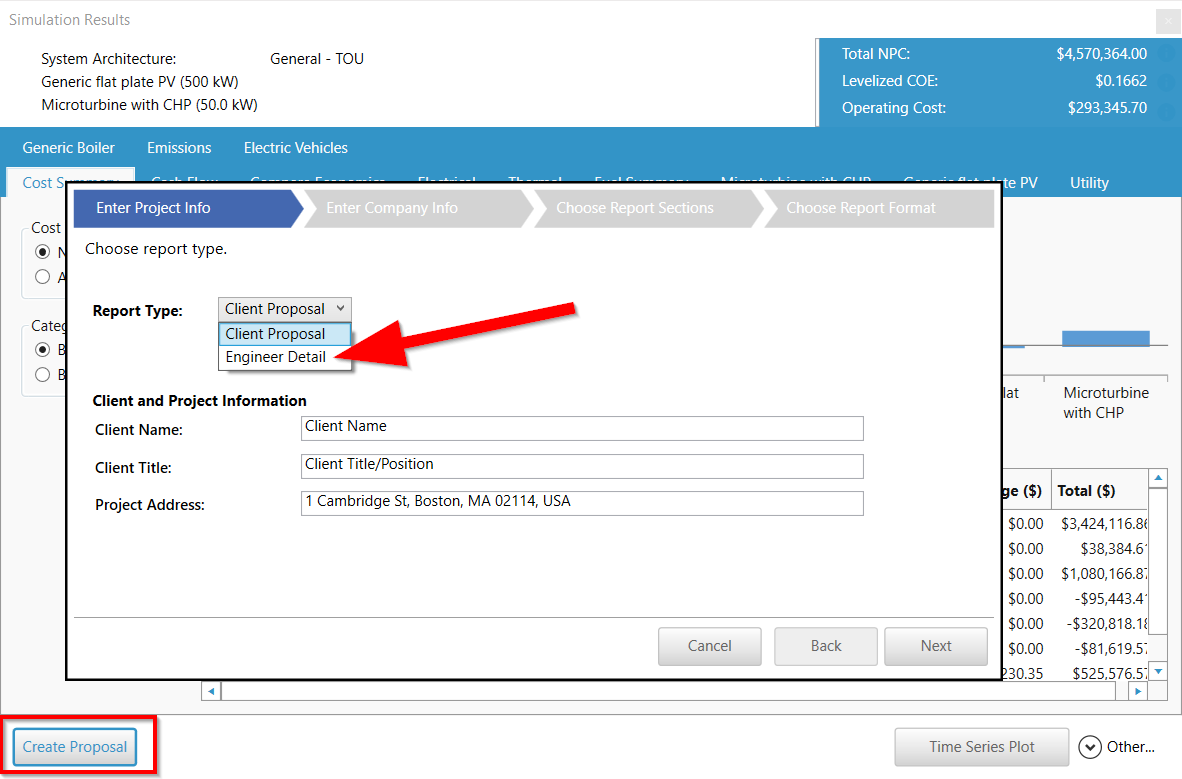The height and width of the screenshot is (779, 1182).
Task: Open the Utility tab
Action: coord(1089,183)
